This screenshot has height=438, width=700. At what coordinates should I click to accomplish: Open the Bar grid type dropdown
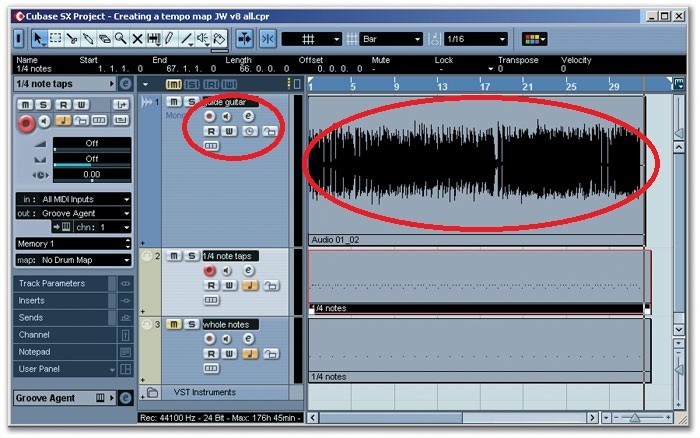[x=390, y=39]
